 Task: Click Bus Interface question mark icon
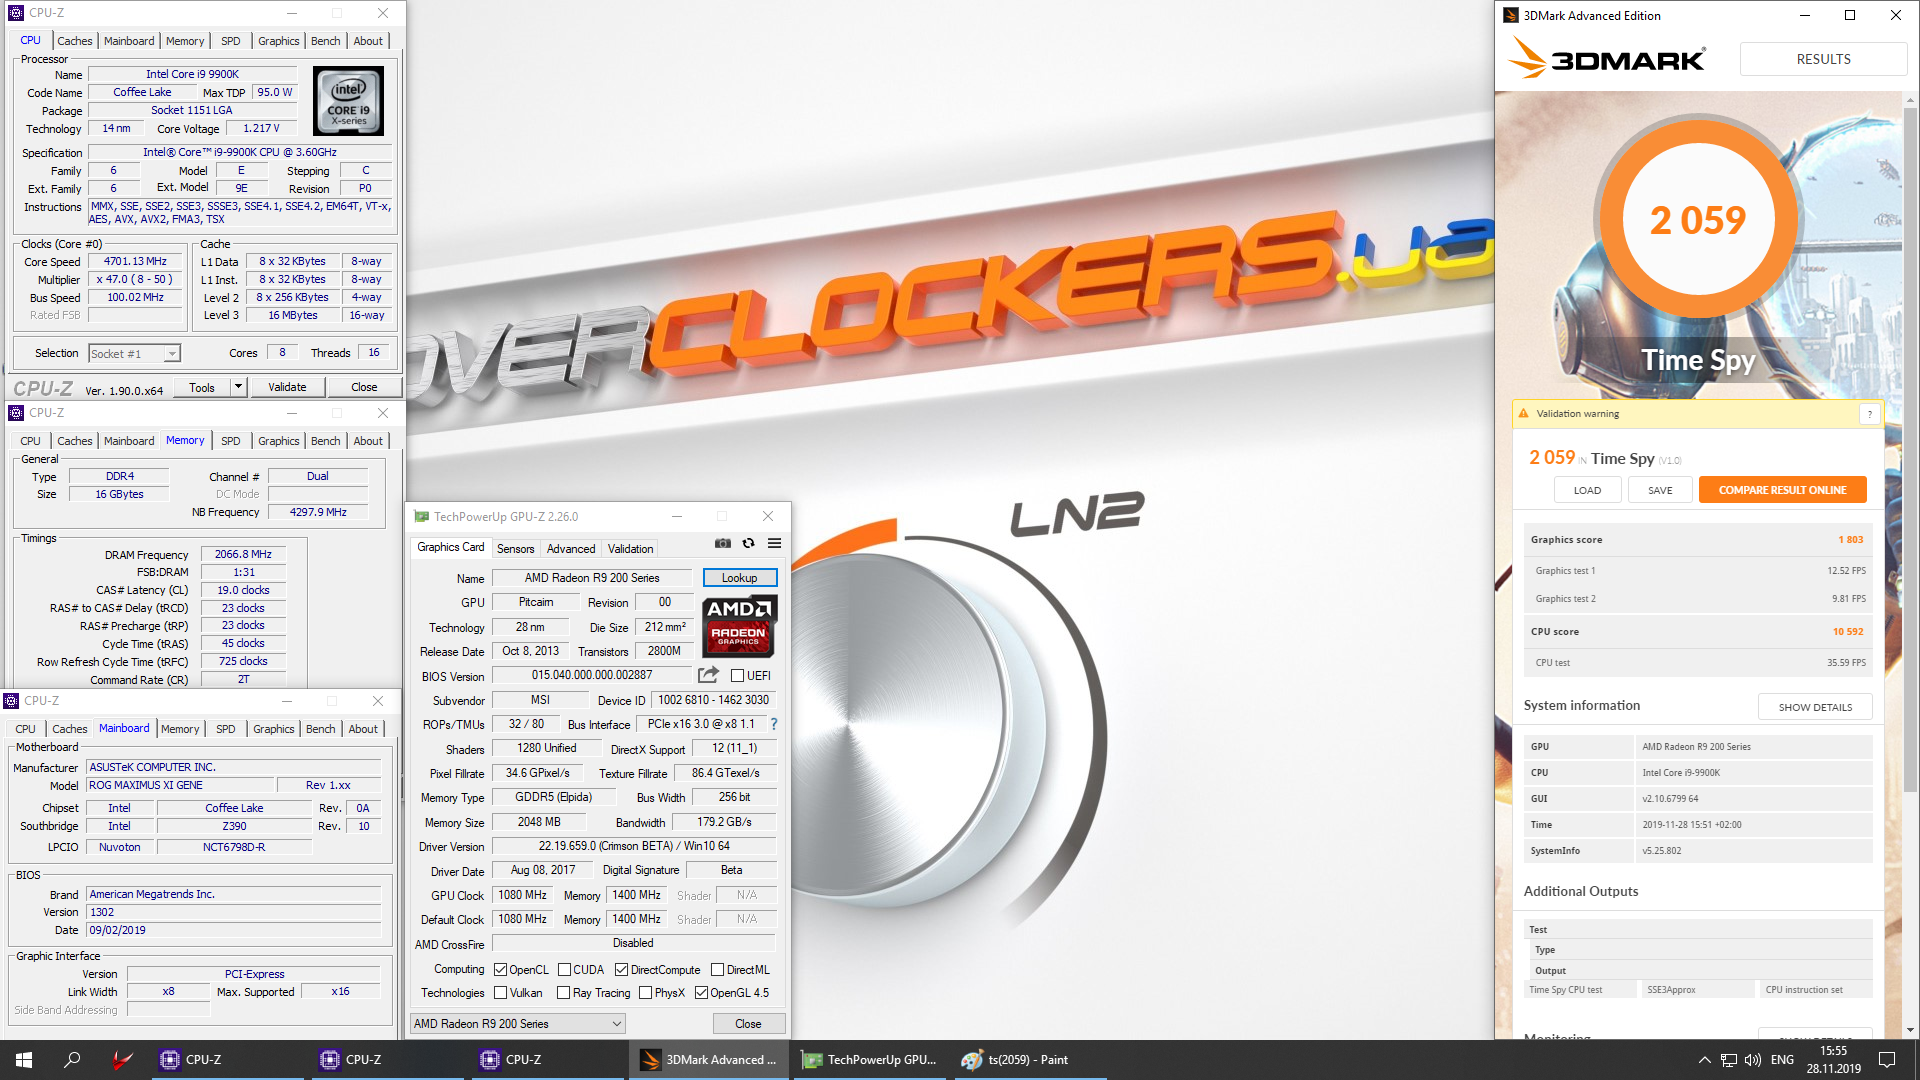coord(773,724)
